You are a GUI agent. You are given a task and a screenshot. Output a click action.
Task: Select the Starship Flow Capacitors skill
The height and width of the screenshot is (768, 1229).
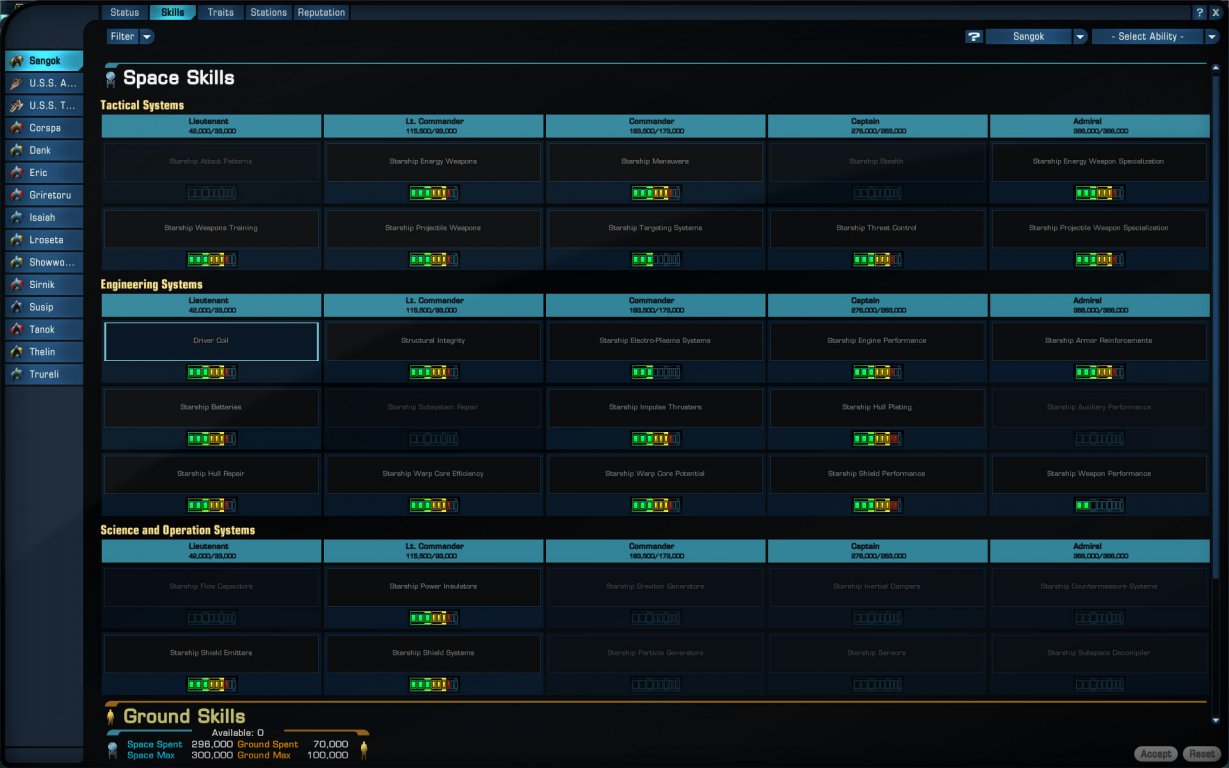pyautogui.click(x=211, y=587)
